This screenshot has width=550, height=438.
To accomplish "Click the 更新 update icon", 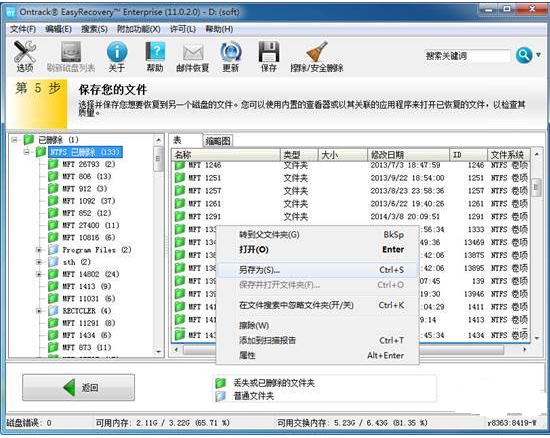I will [230, 56].
